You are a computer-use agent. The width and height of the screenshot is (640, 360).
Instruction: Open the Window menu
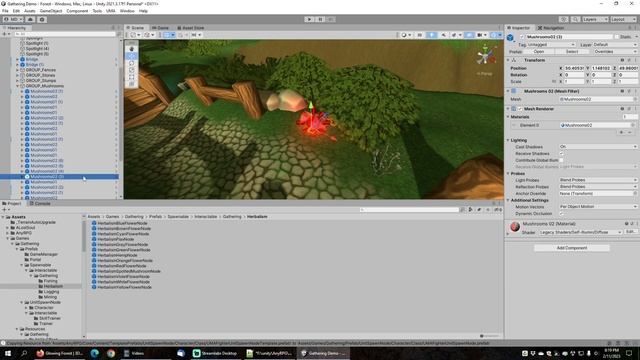point(127,11)
